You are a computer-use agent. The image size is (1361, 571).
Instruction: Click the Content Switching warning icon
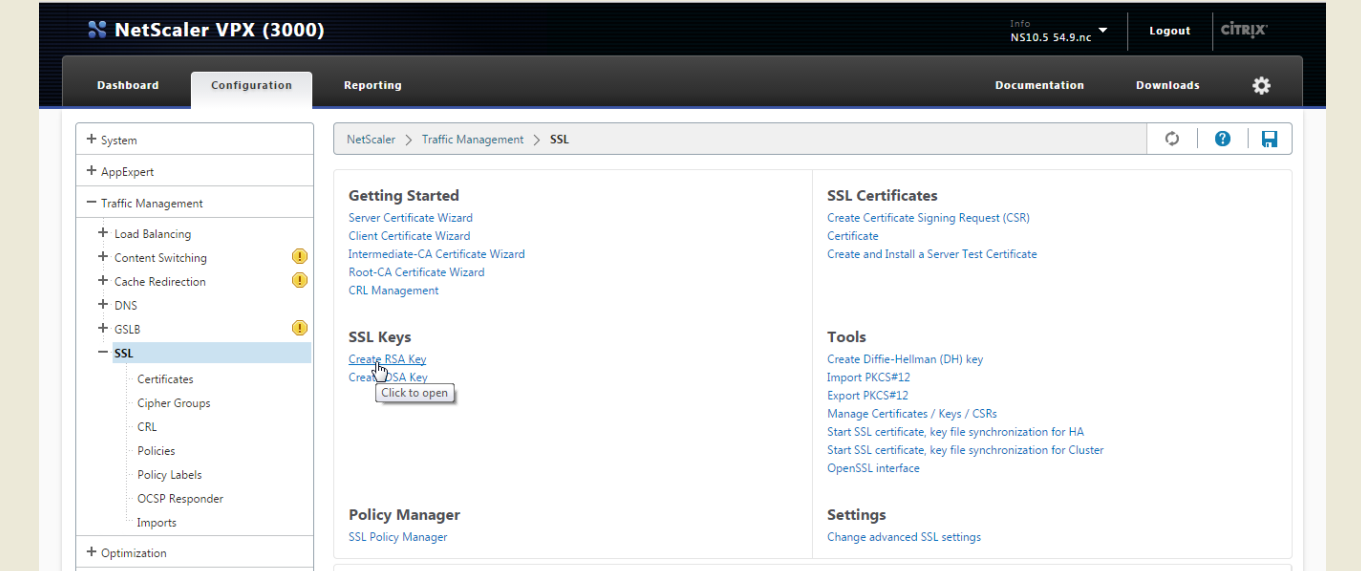tap(299, 257)
